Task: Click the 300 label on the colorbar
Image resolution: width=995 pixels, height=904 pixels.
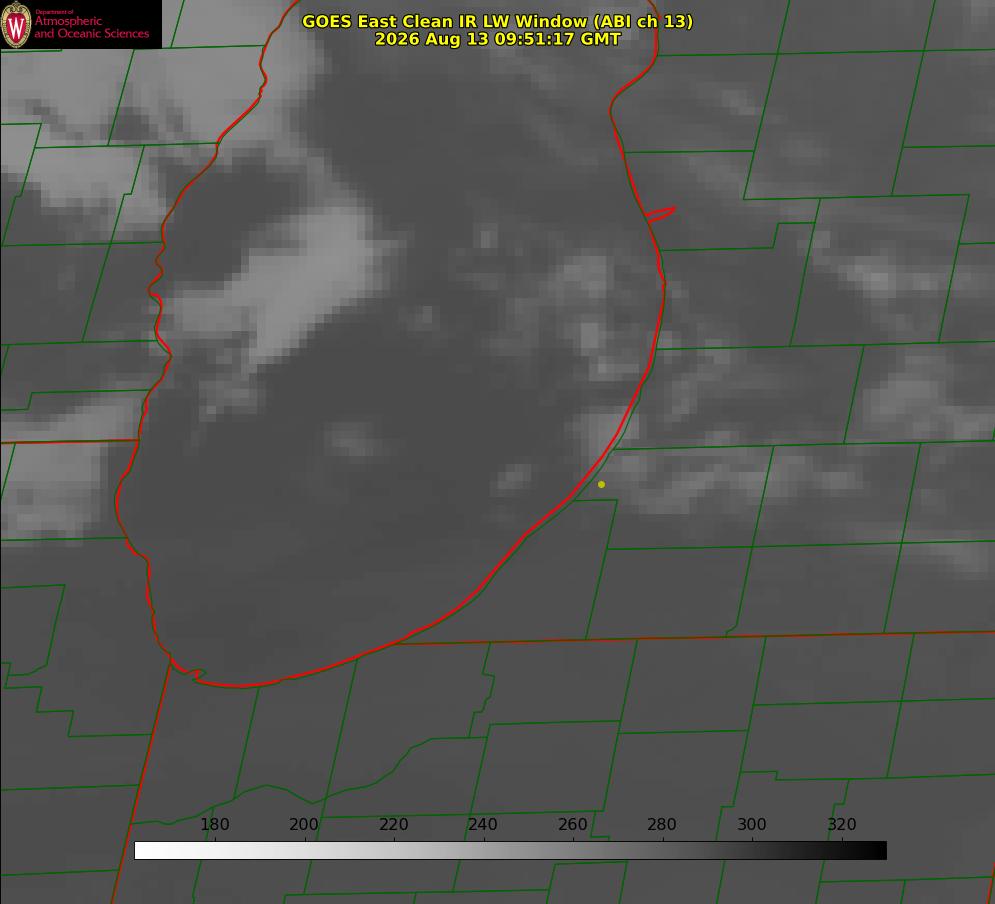Action: point(751,824)
